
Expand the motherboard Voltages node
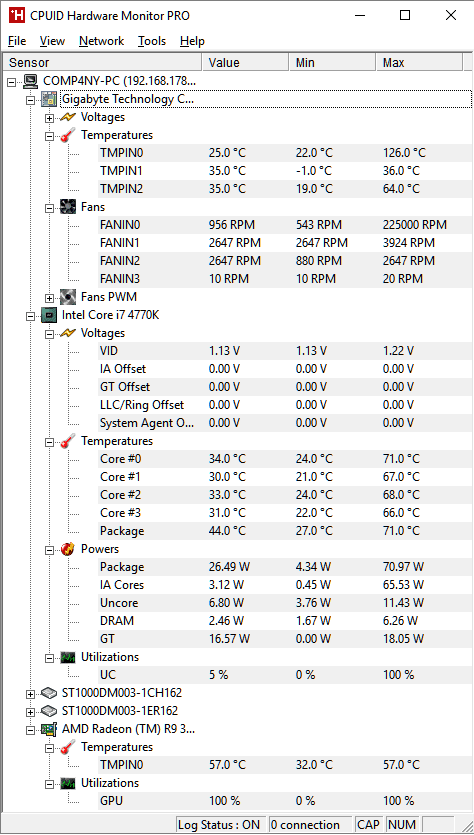pyautogui.click(x=50, y=118)
